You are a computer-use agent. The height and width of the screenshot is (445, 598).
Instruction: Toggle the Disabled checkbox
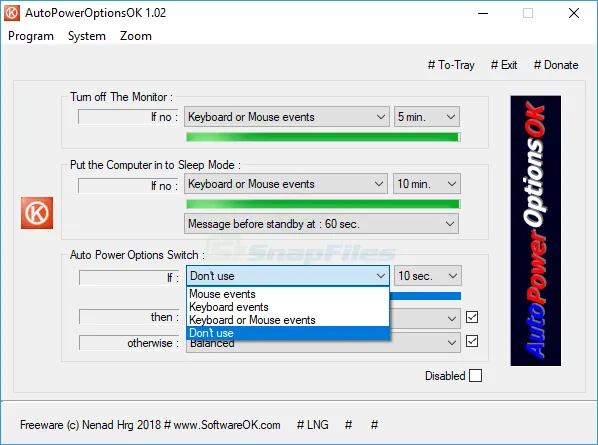tap(475, 376)
